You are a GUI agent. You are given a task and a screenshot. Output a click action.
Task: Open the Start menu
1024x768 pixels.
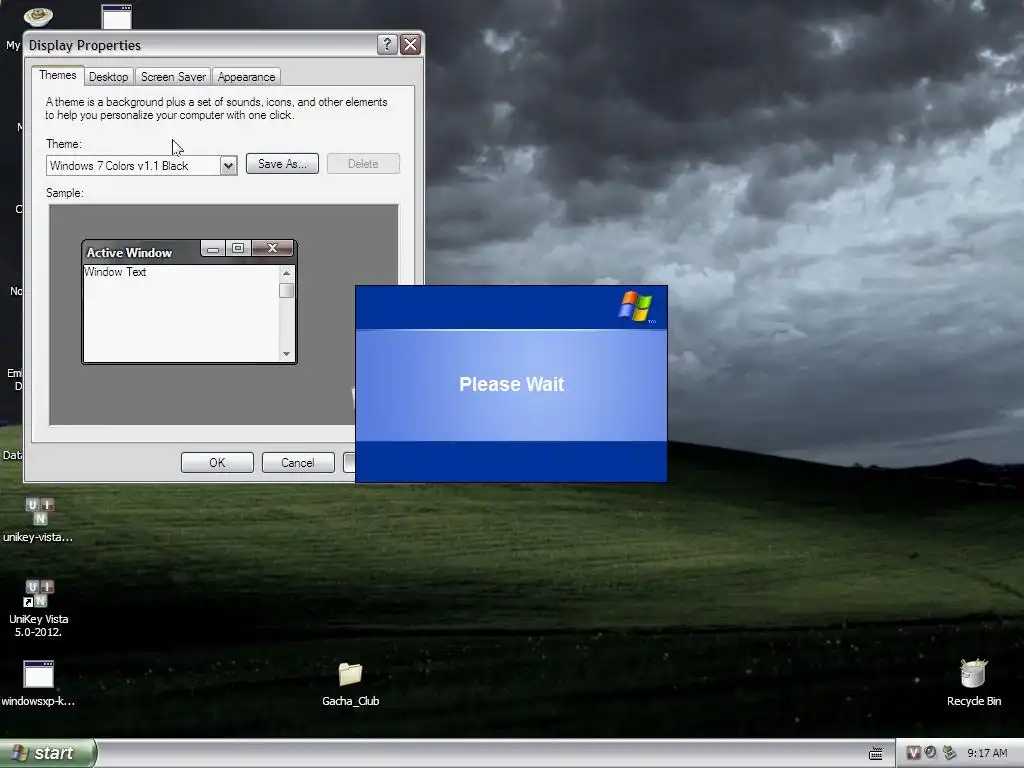(x=48, y=753)
